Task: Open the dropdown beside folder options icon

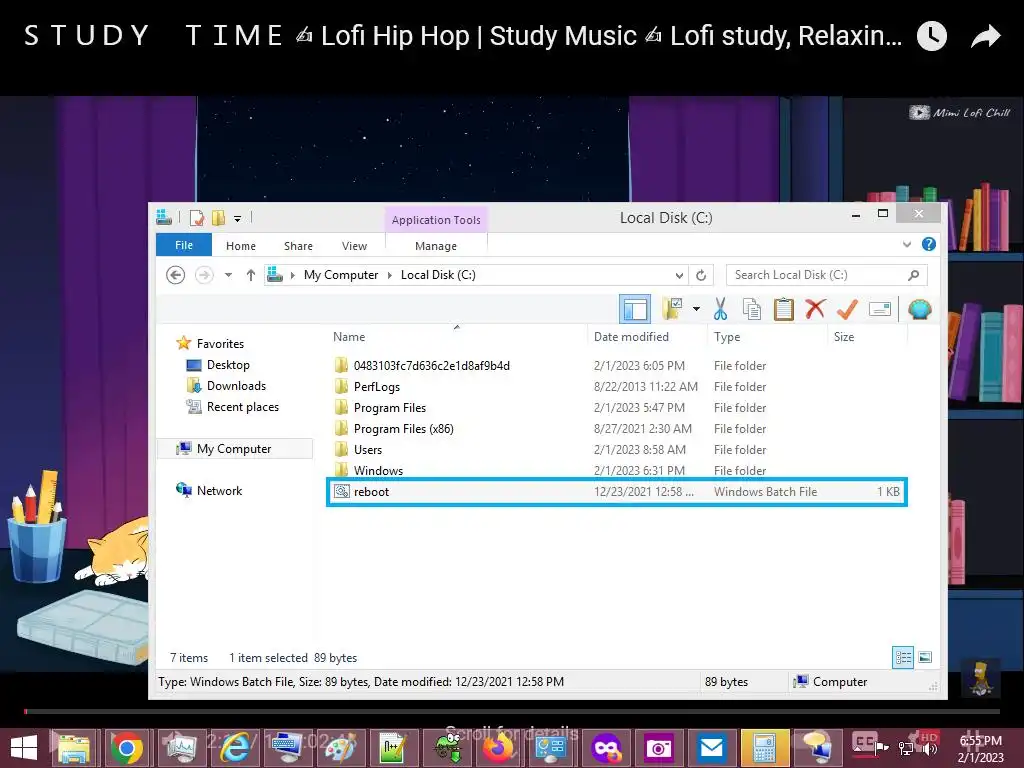Action: point(696,309)
